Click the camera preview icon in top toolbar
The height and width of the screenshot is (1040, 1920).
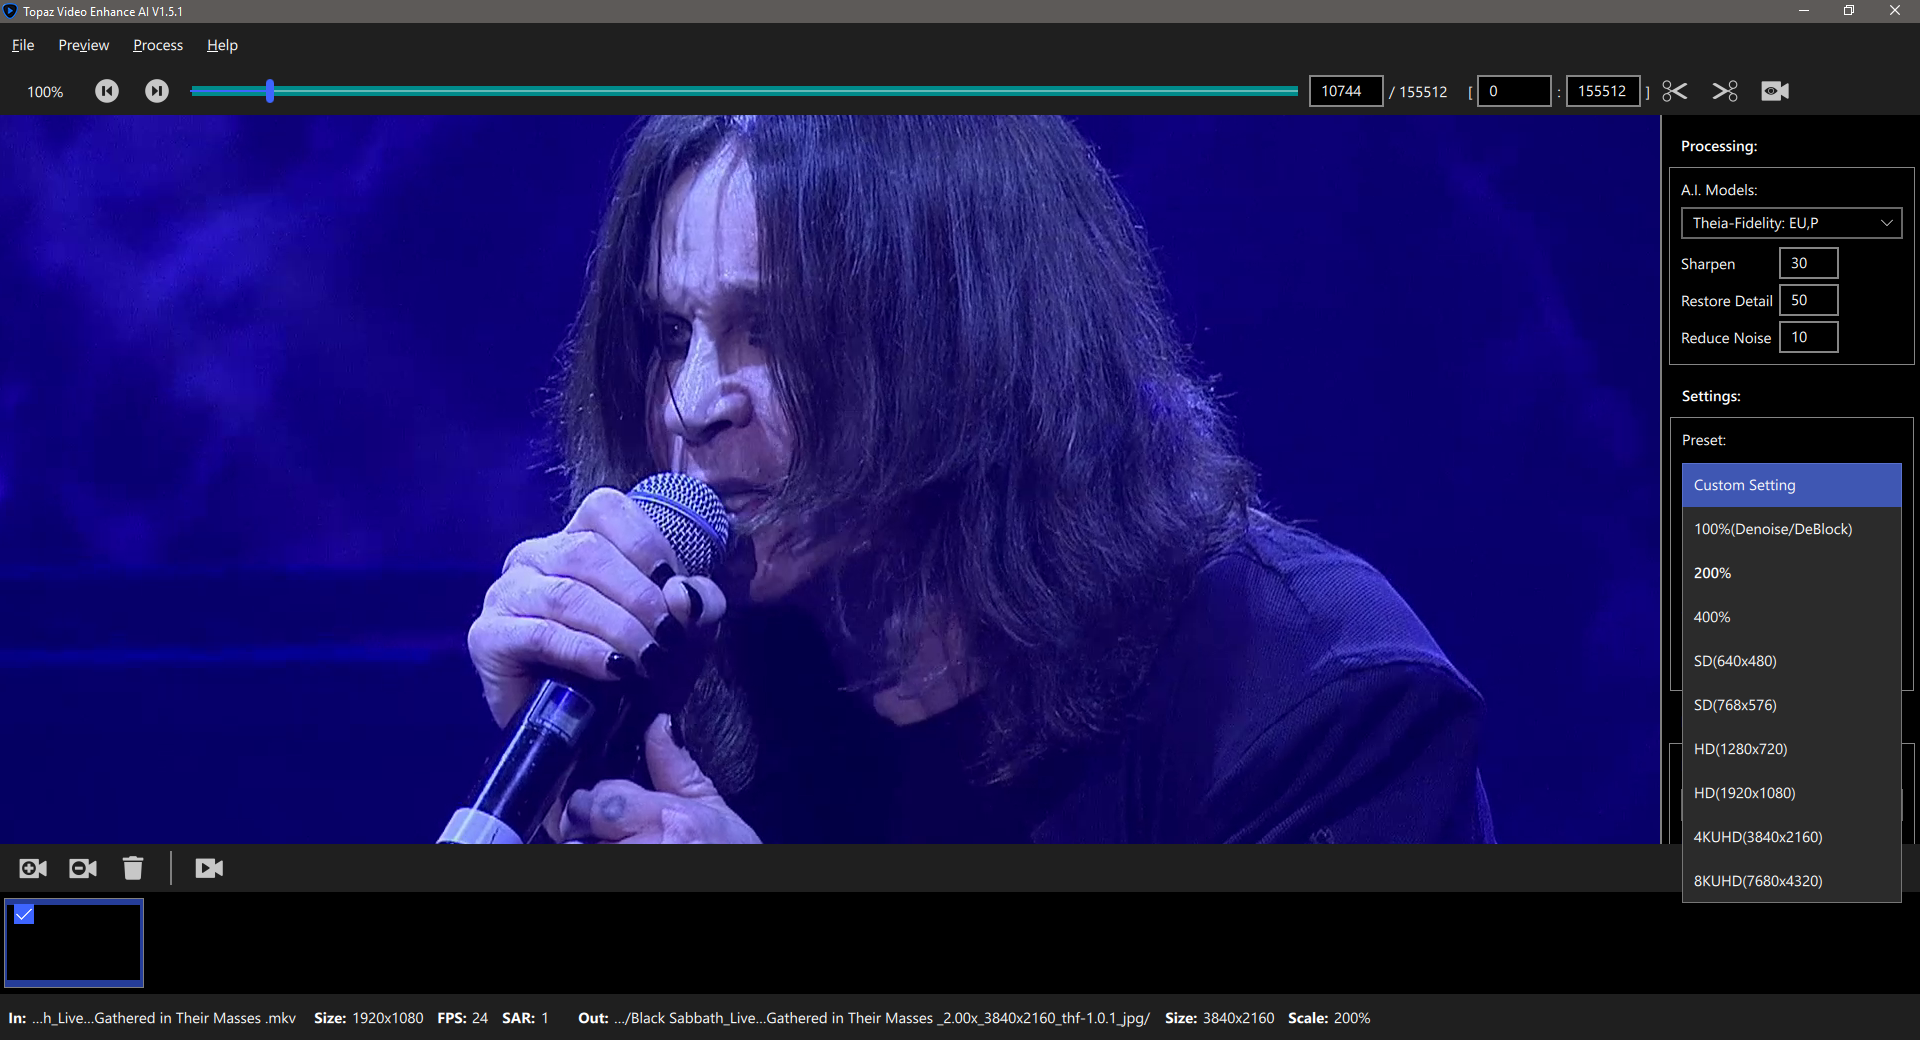click(x=1775, y=91)
